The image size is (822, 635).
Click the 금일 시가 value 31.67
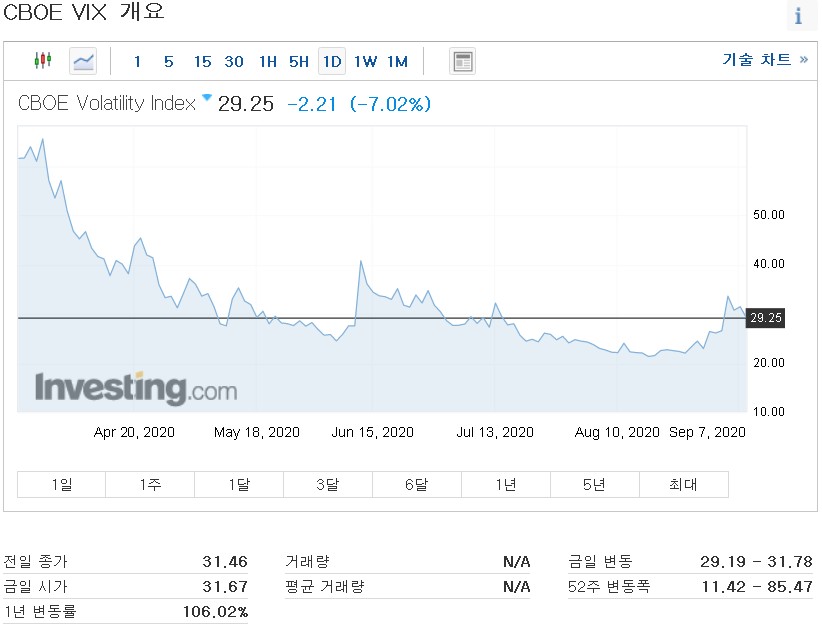[x=225, y=586]
